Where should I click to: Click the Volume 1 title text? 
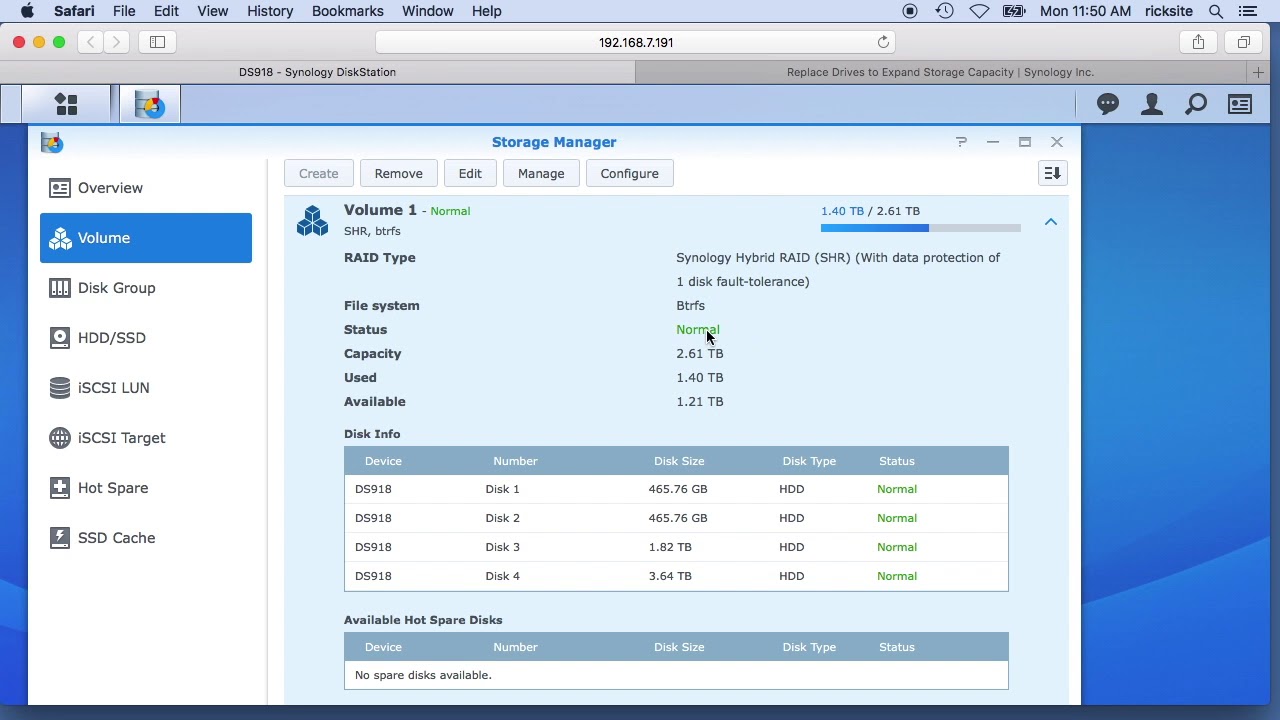(x=380, y=210)
